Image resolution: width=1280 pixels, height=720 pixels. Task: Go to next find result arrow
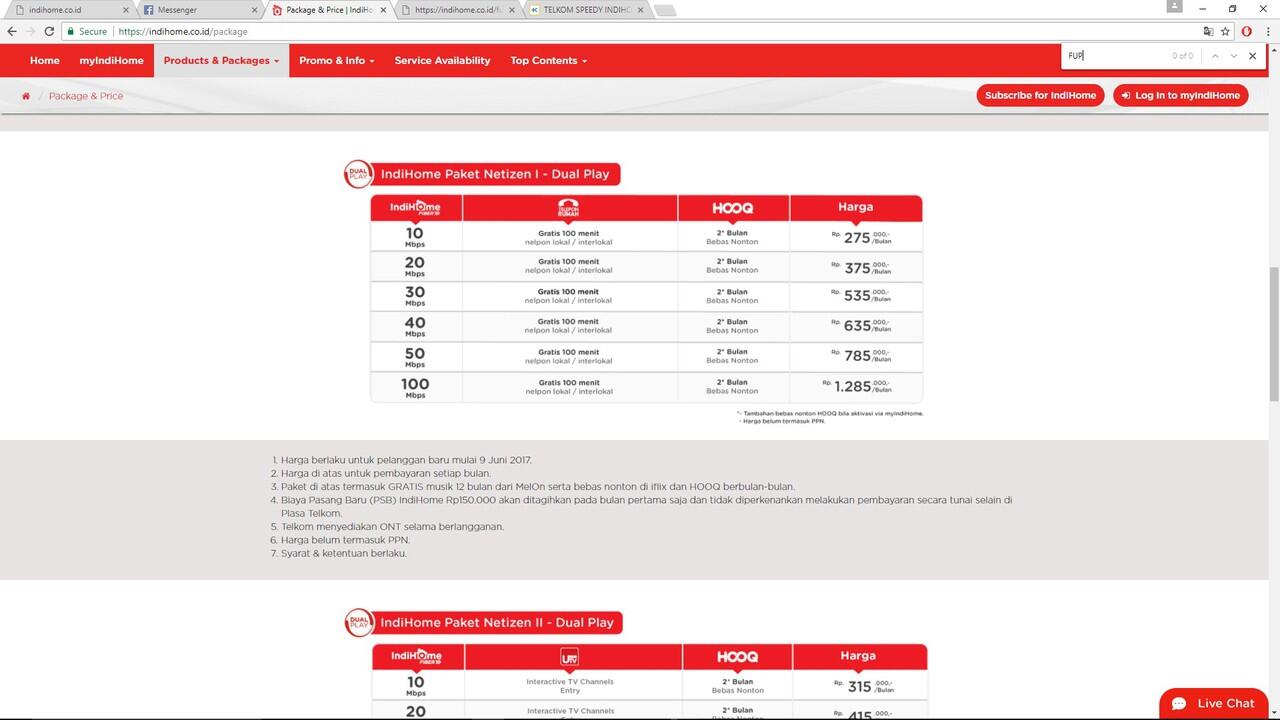1234,56
